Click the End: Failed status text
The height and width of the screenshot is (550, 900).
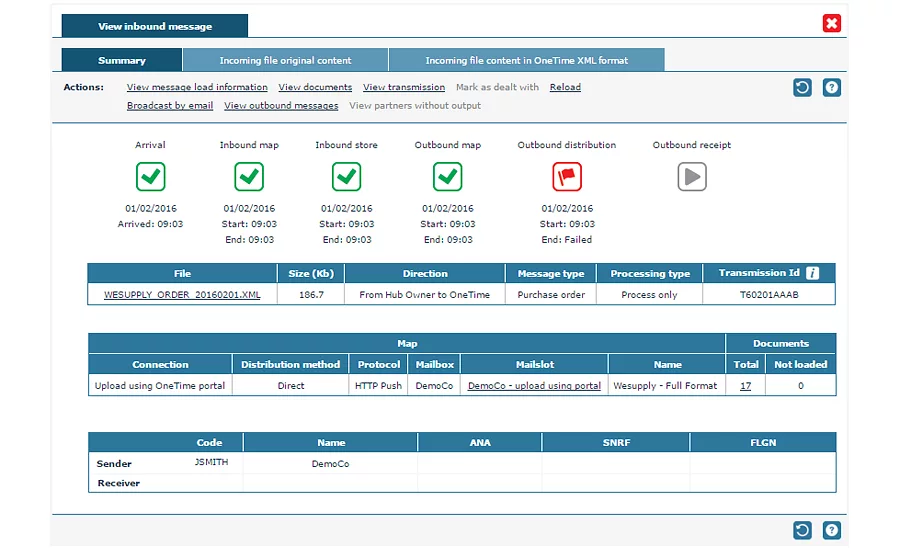567,239
